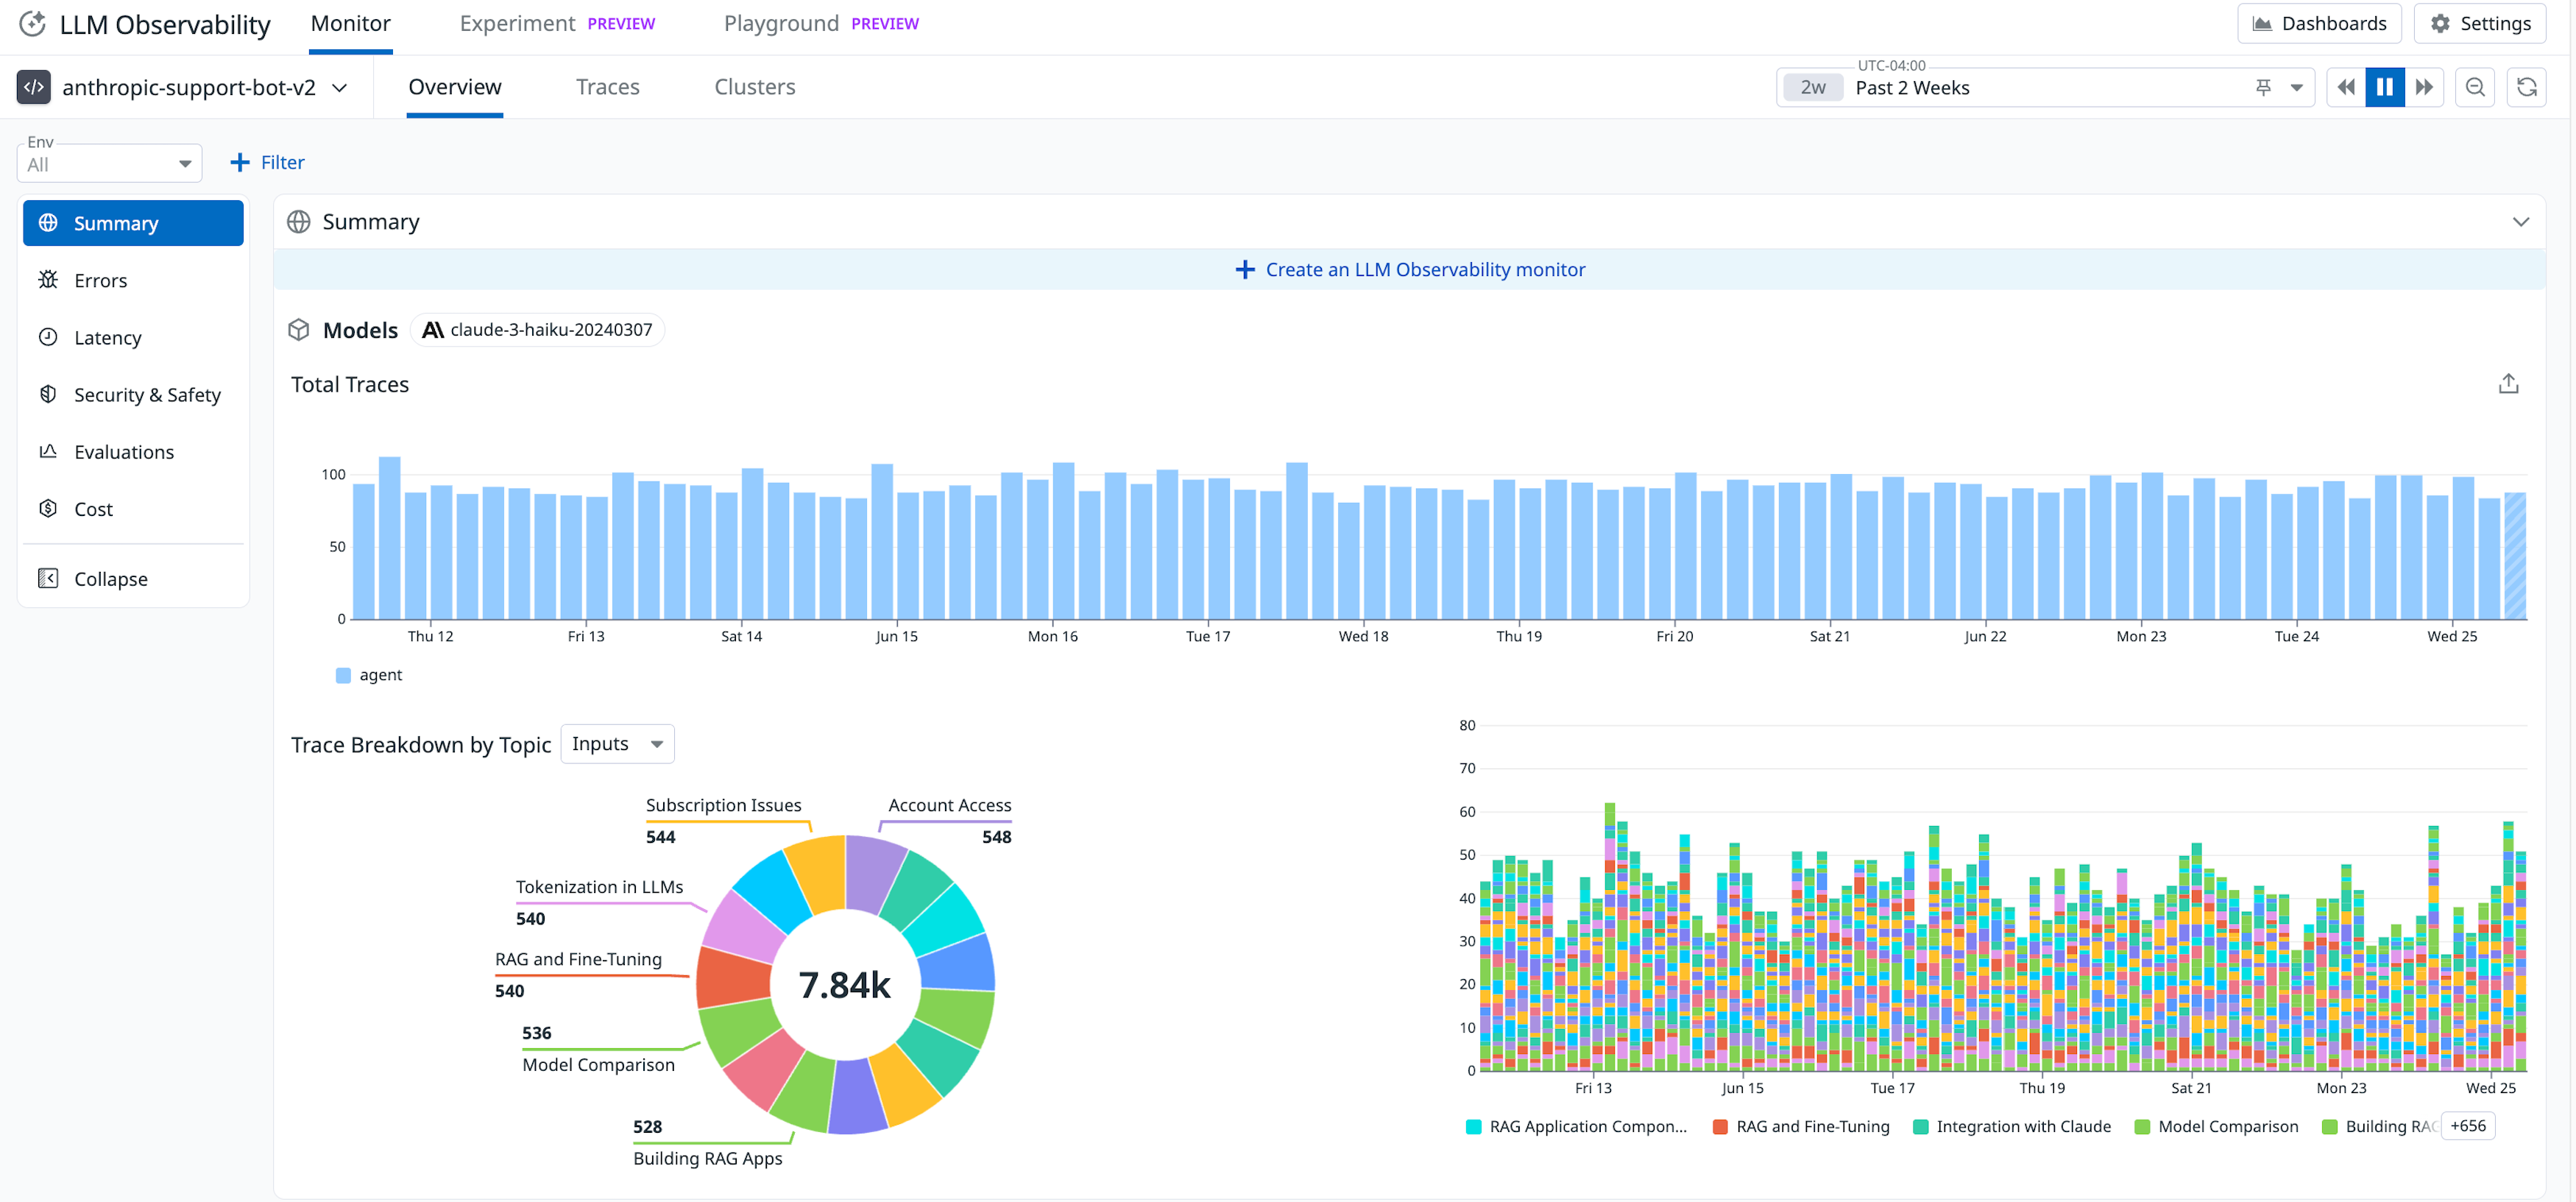Collapse the left sidebar
Viewport: 2576px width, 1202px height.
pyautogui.click(x=109, y=578)
